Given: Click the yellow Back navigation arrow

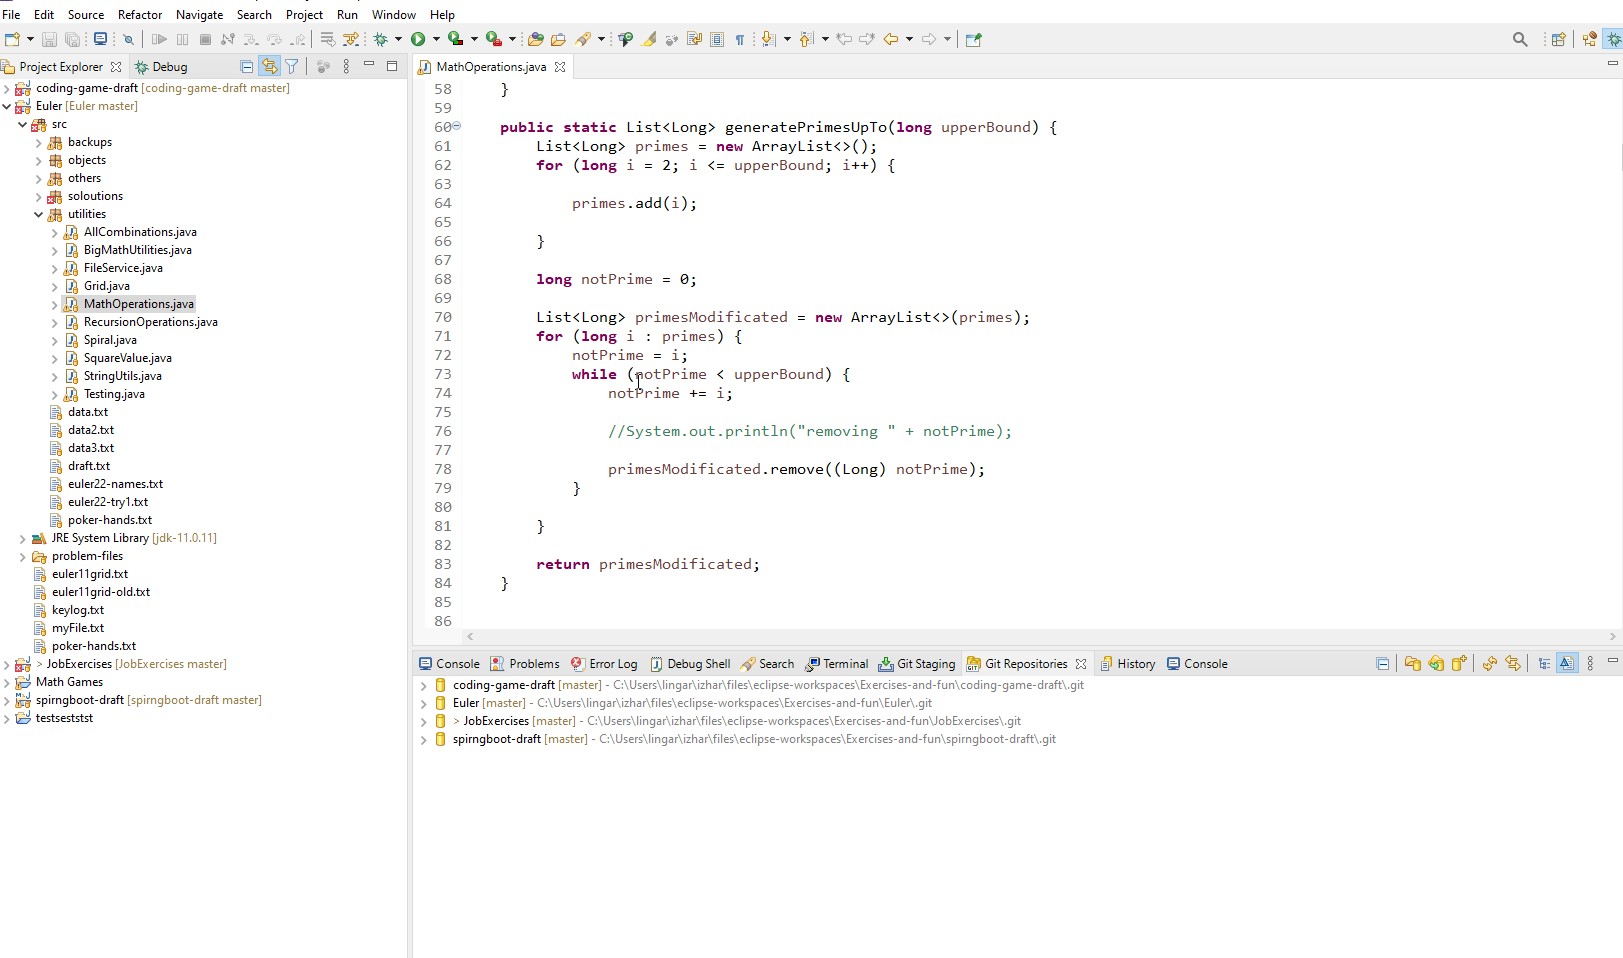Looking at the screenshot, I should pos(890,39).
